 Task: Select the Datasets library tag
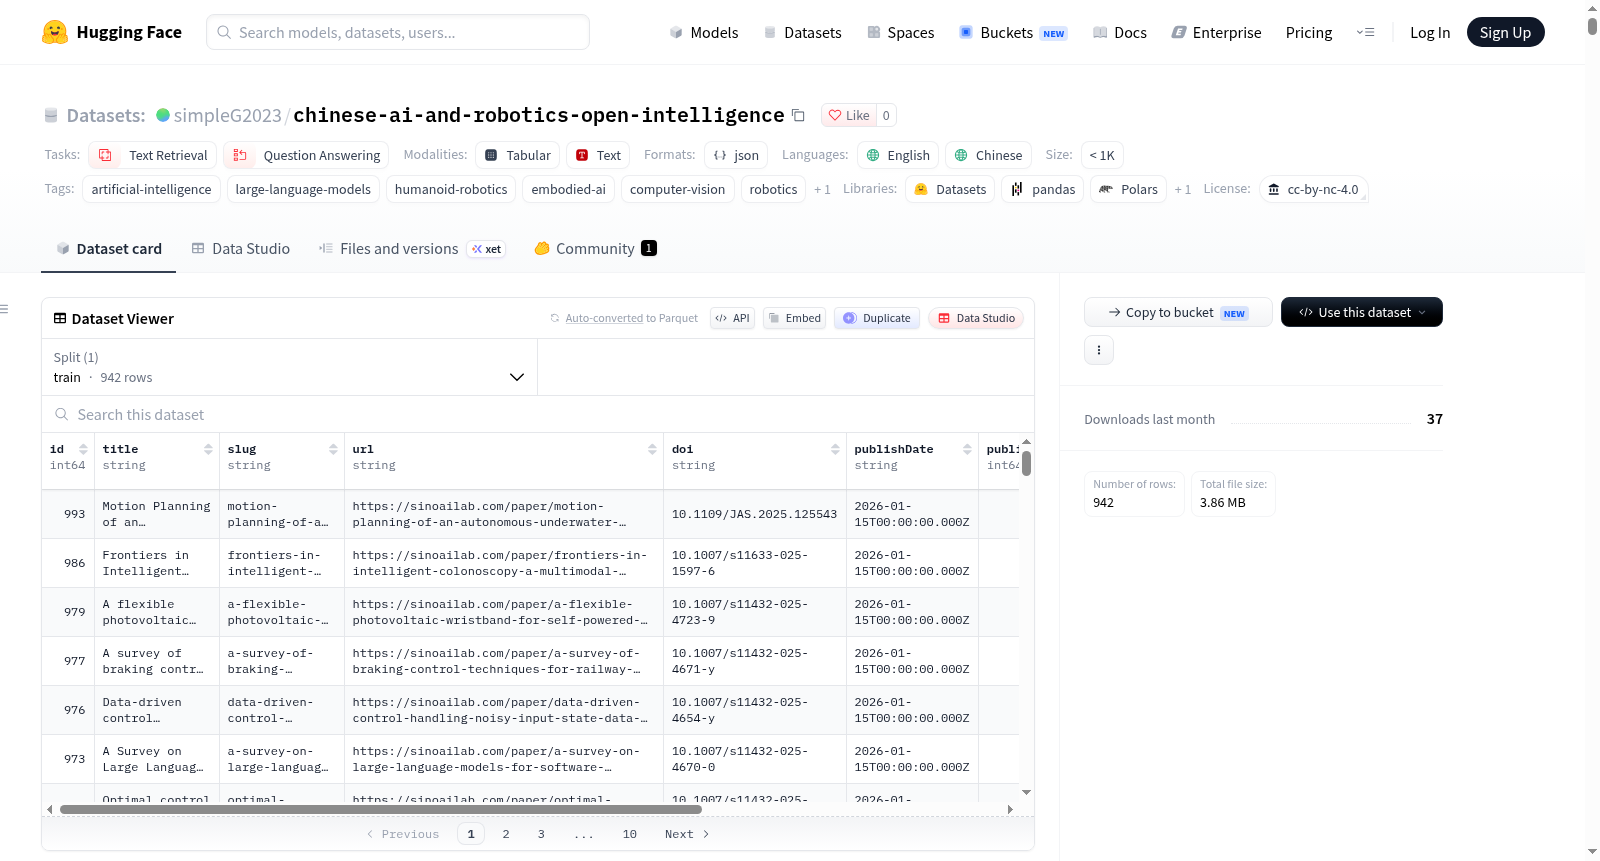950,189
